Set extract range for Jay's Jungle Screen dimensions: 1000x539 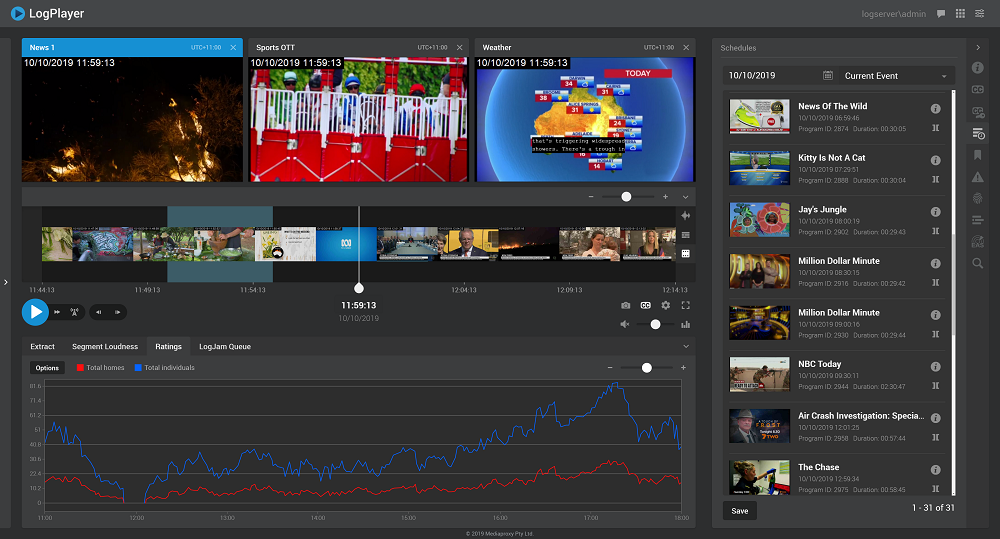936,231
